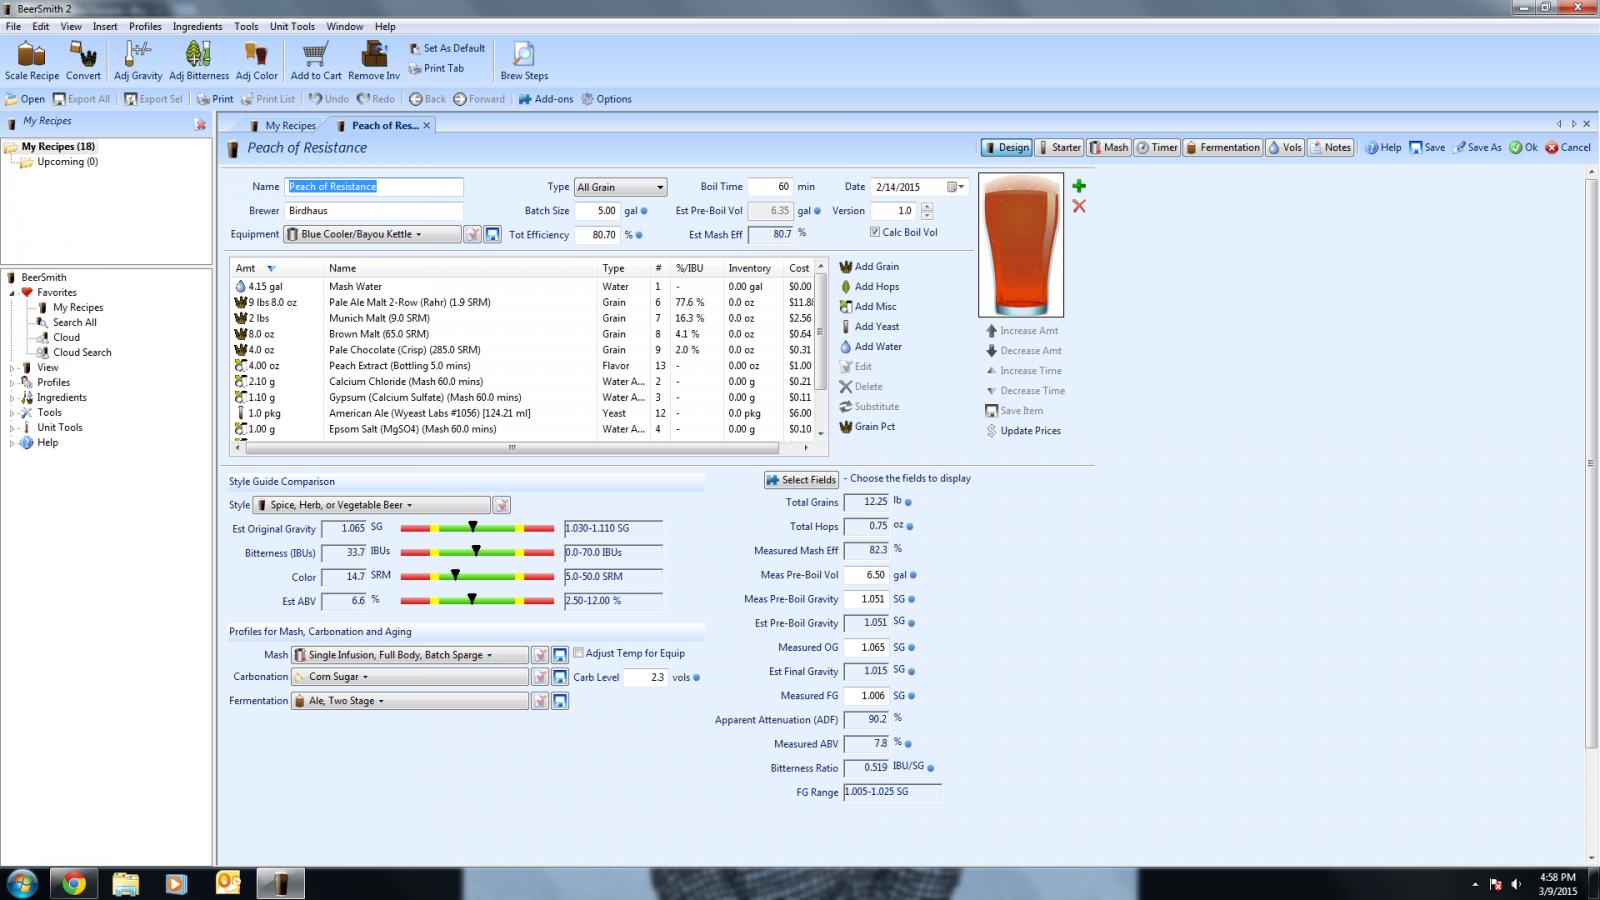The height and width of the screenshot is (900, 1600).
Task: Open the Notes tab
Action: (1330, 147)
